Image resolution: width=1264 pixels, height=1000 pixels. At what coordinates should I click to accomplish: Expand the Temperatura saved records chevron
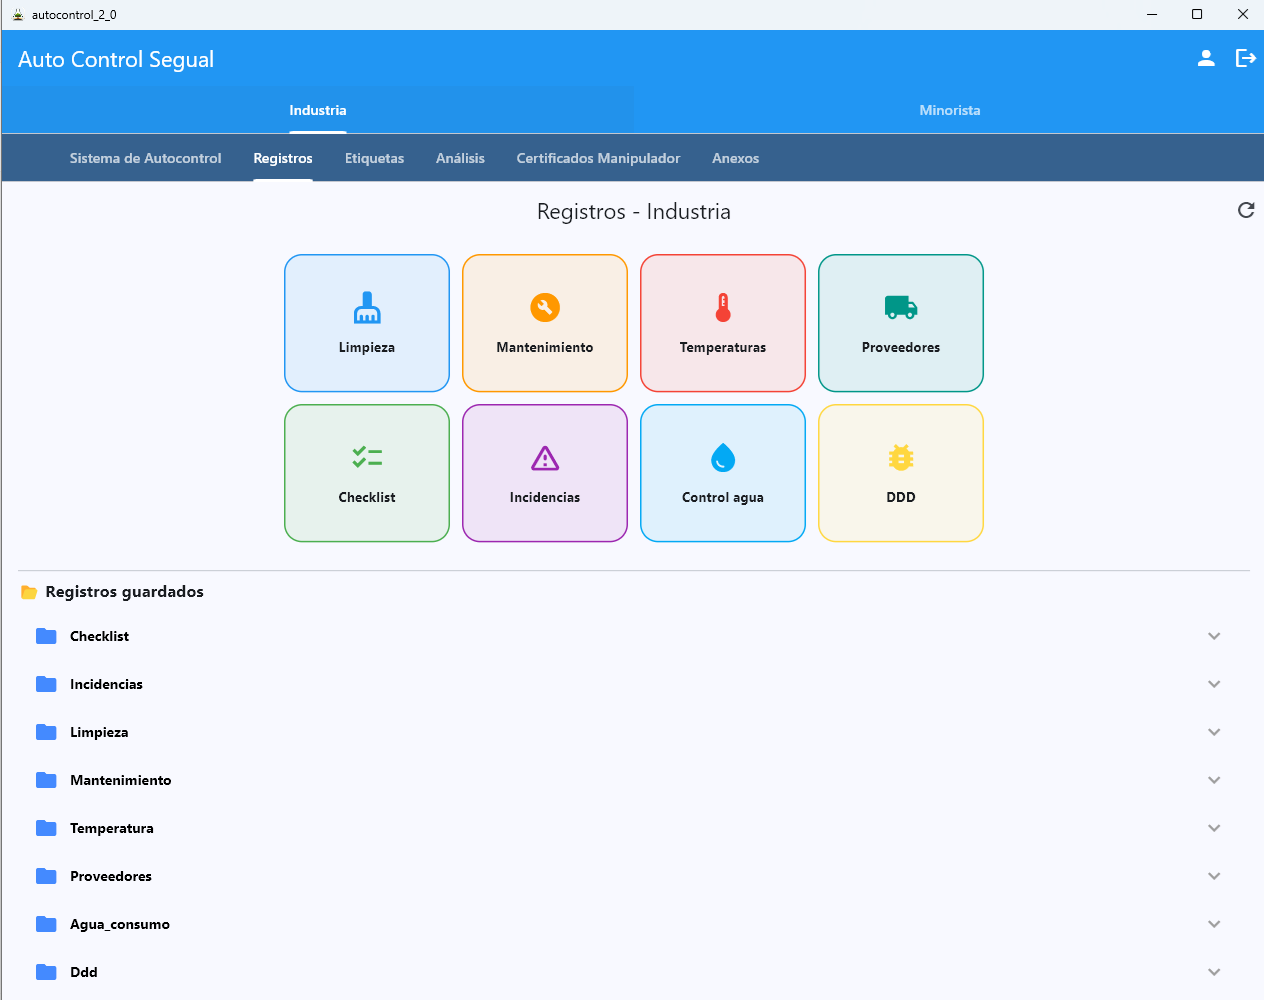[1214, 828]
